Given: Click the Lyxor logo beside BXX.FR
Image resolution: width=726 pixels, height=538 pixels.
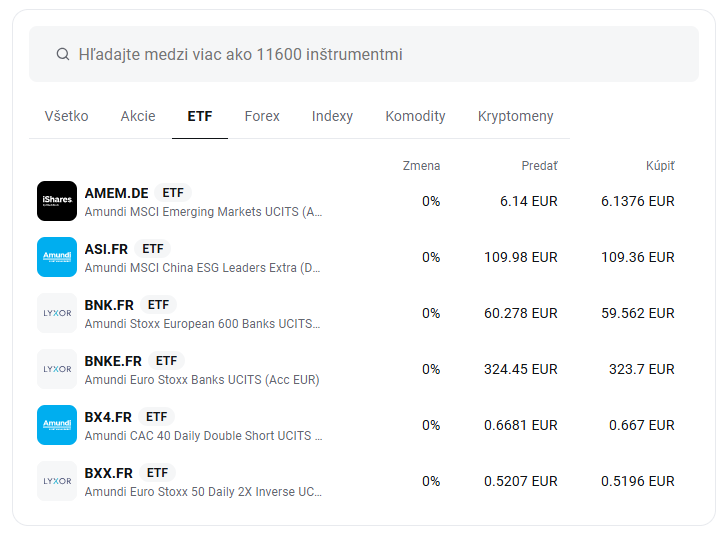Looking at the screenshot, I should pos(57,481).
